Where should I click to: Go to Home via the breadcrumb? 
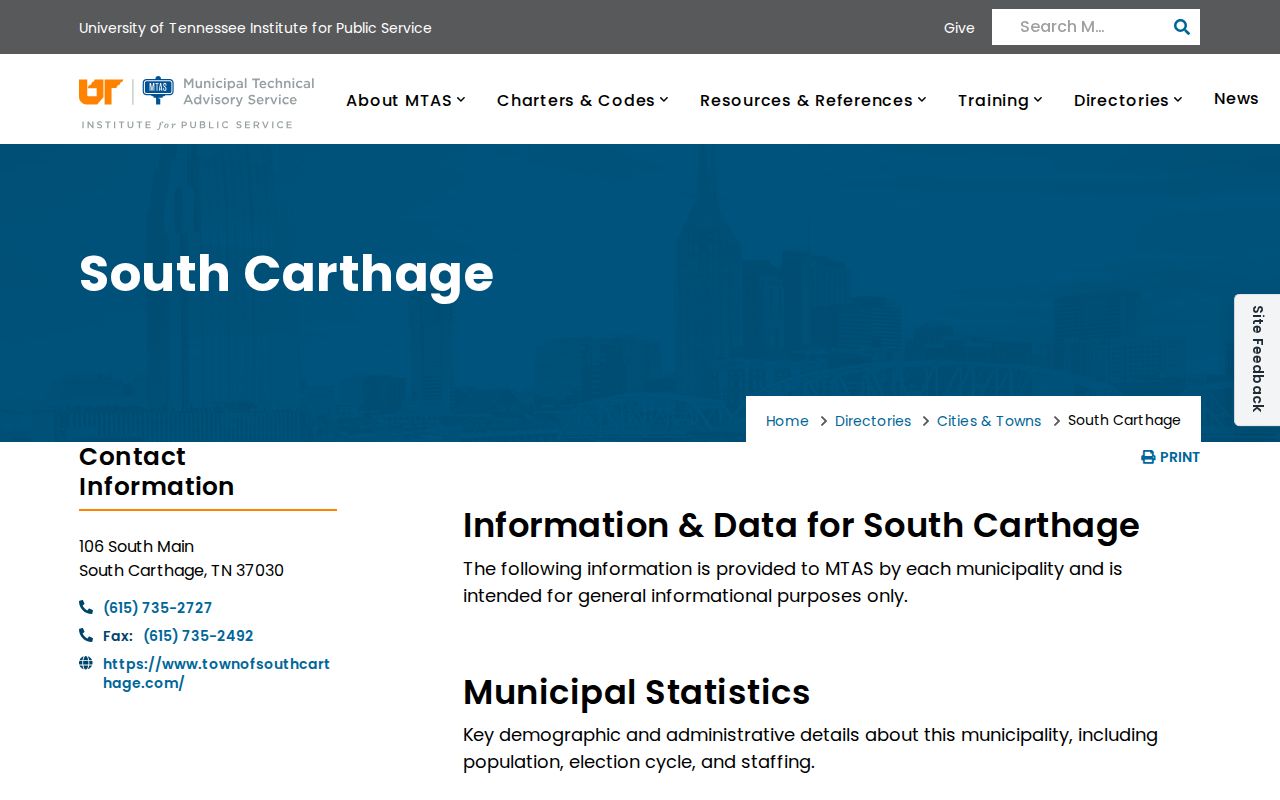787,421
